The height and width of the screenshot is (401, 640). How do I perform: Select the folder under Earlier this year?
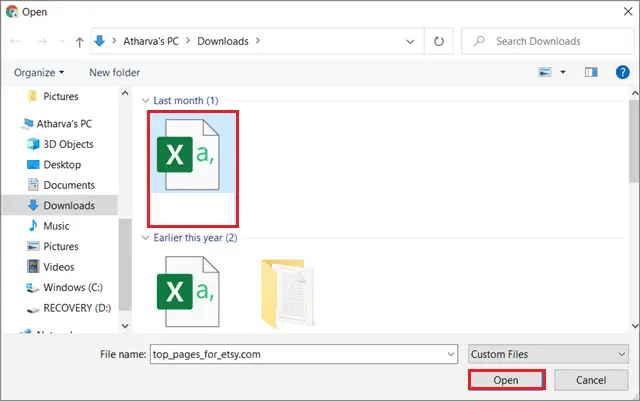coord(288,293)
